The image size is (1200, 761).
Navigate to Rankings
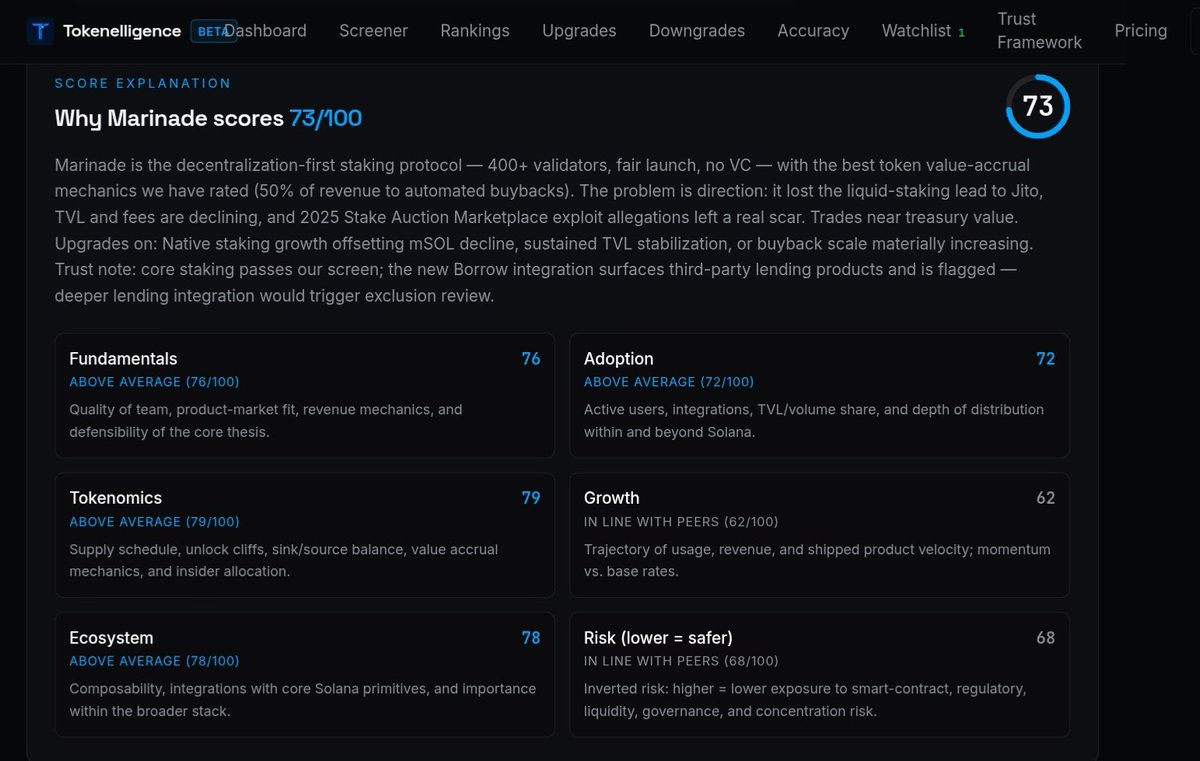point(475,31)
